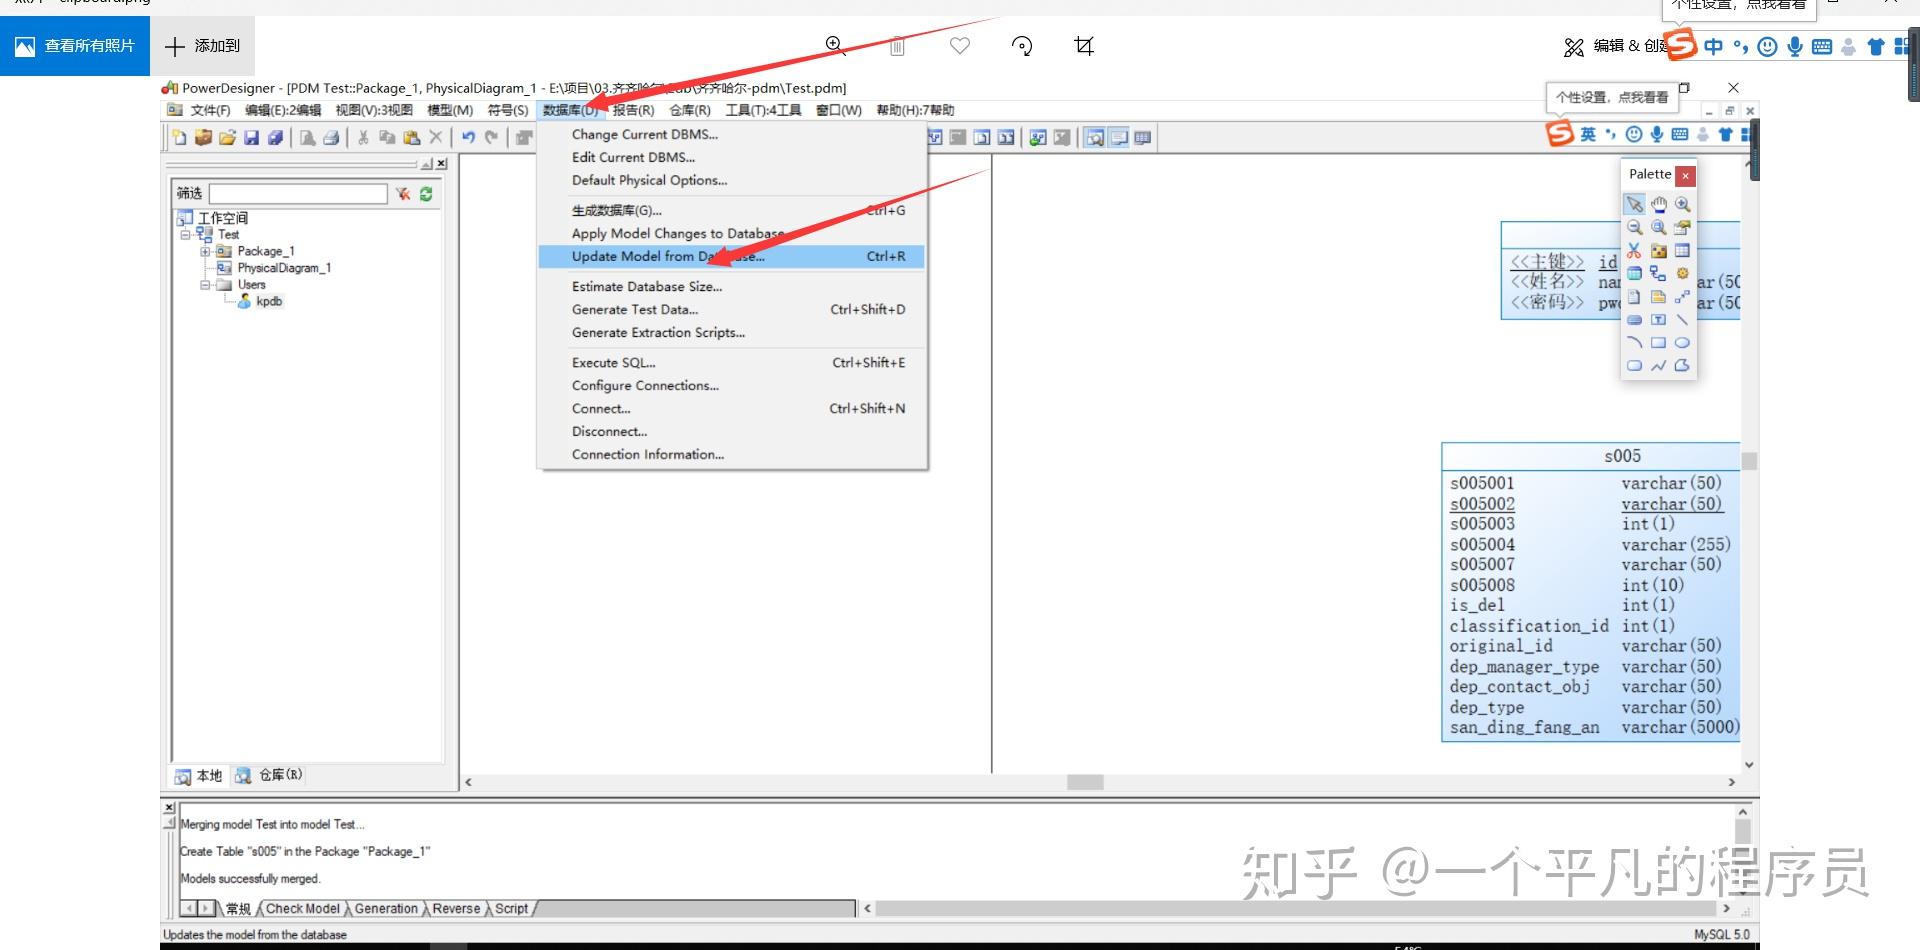Activate the Grabber hand tool in the Palette

pyautogui.click(x=1658, y=203)
